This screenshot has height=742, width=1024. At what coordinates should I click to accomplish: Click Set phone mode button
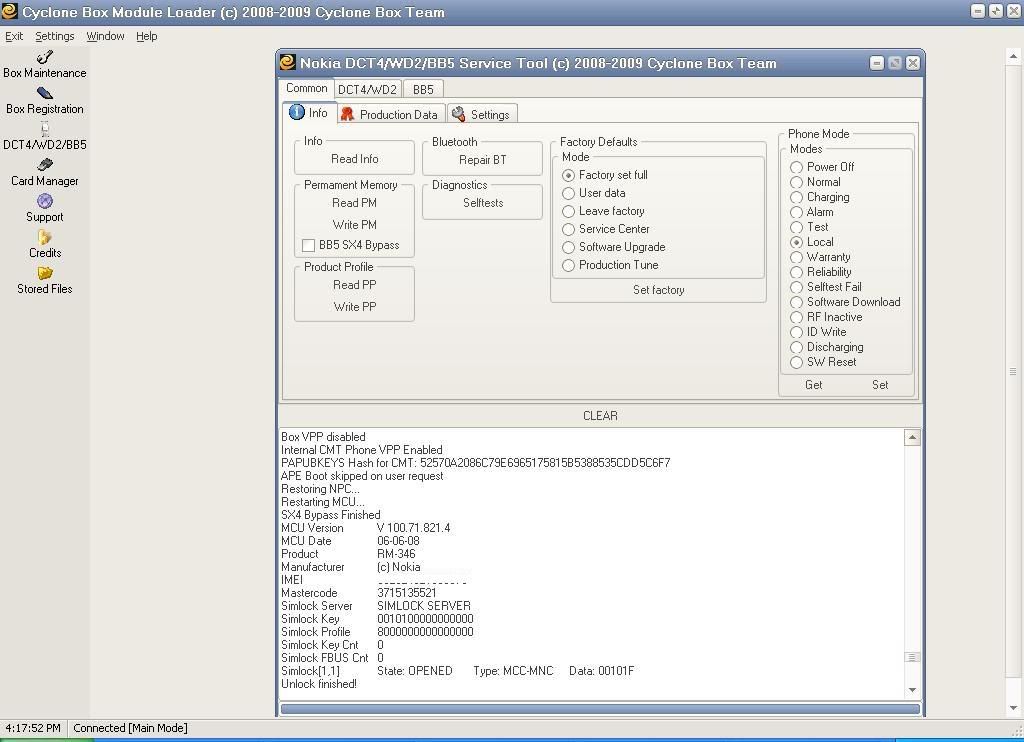click(x=880, y=385)
